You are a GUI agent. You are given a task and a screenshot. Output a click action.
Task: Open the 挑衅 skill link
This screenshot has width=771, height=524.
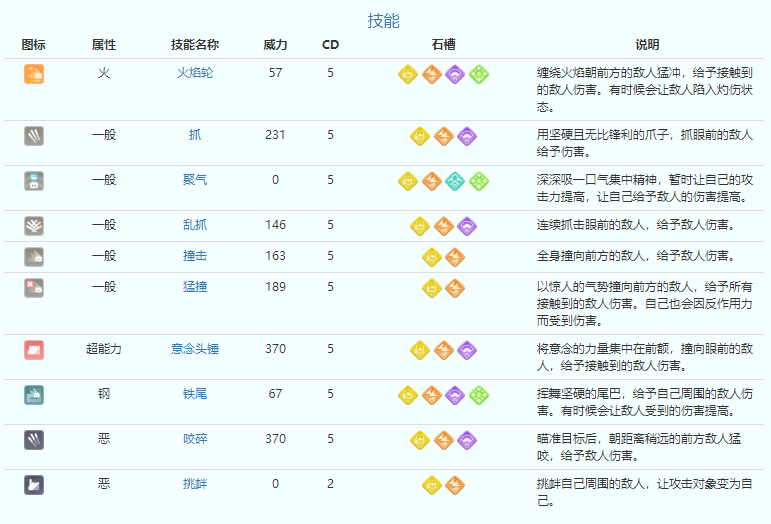(x=195, y=484)
